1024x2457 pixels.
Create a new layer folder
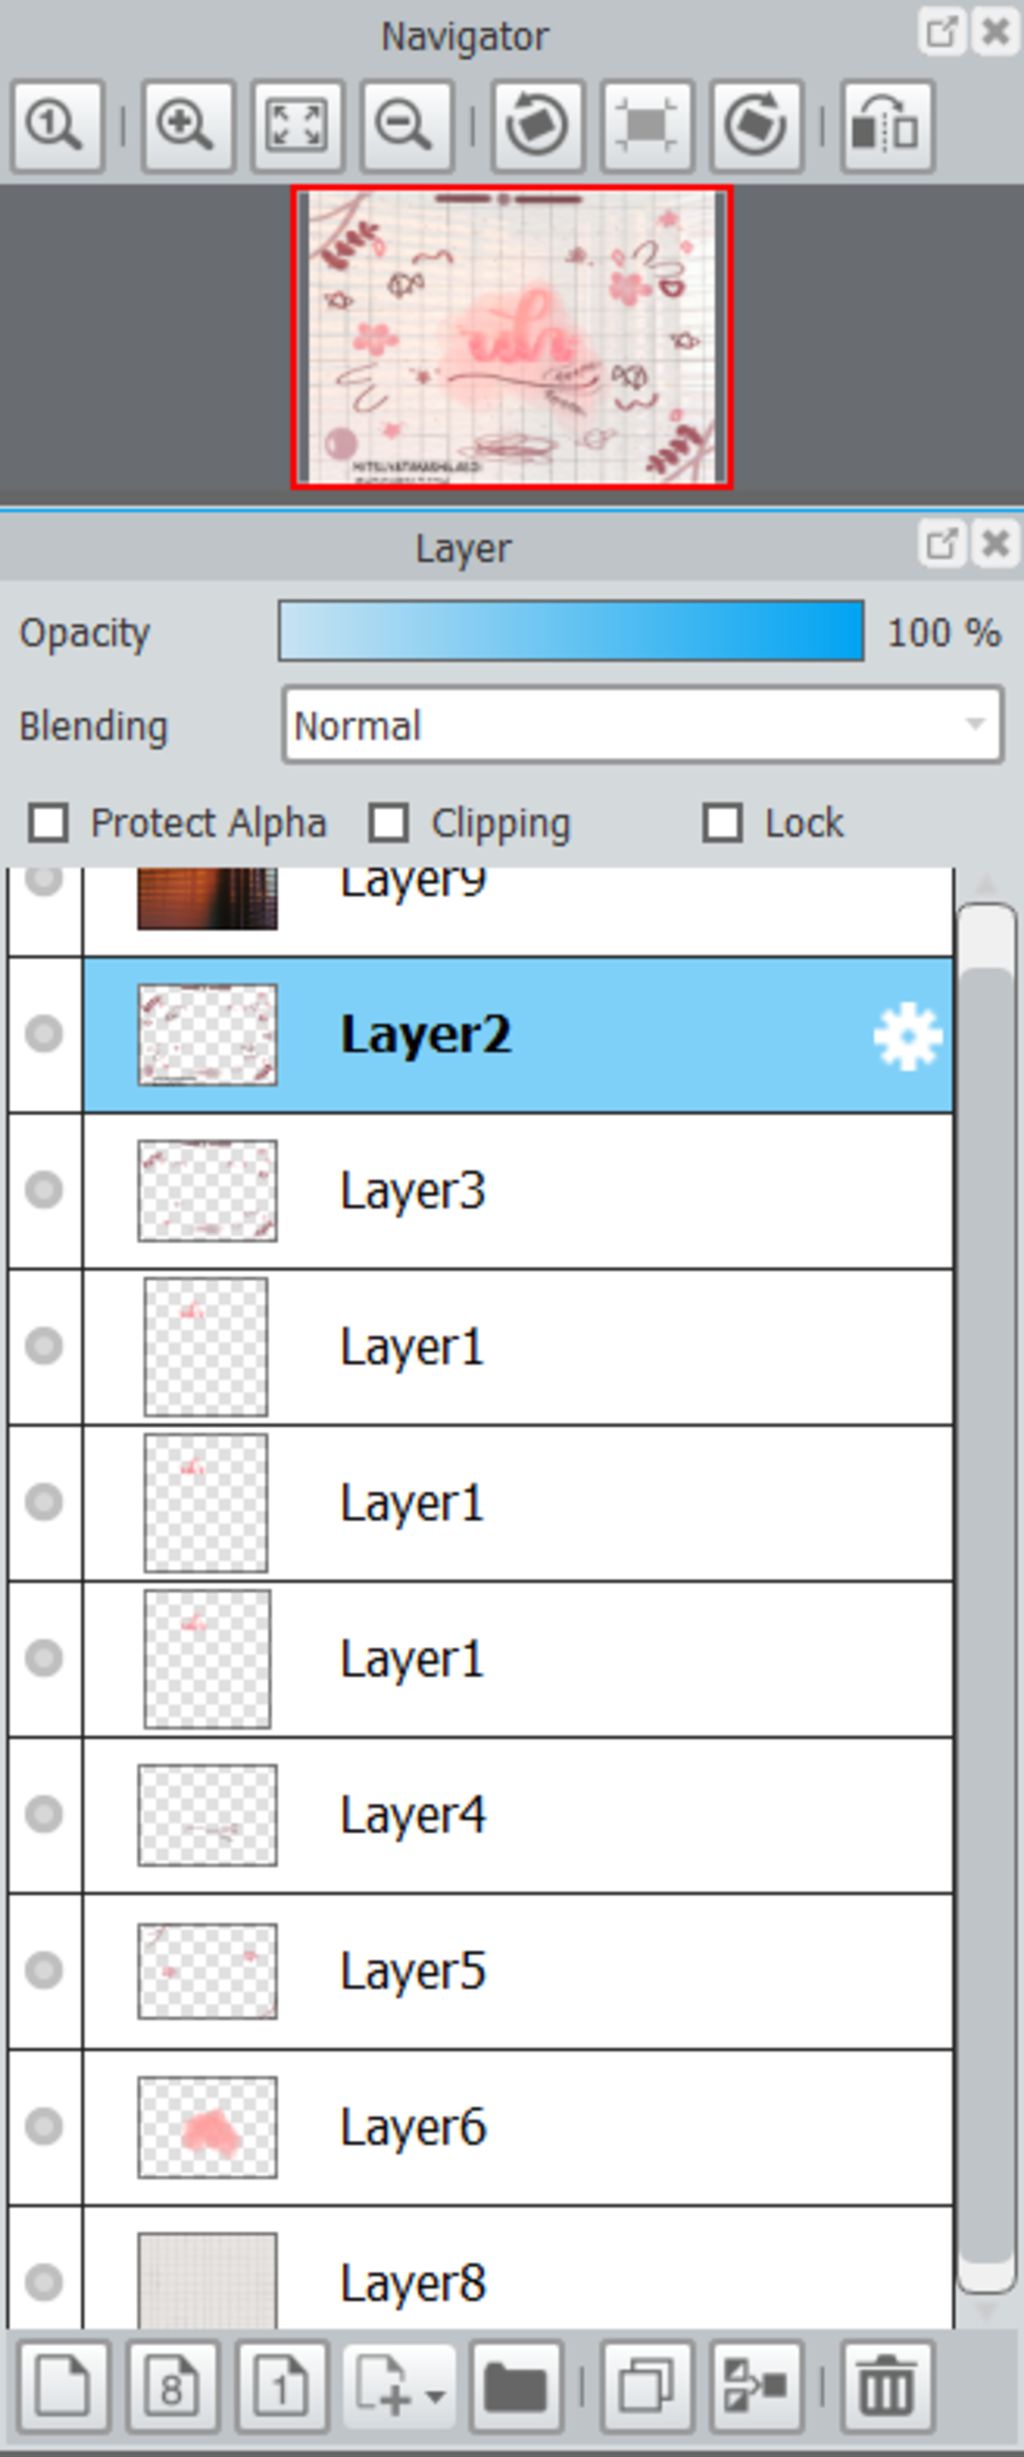tap(515, 2387)
